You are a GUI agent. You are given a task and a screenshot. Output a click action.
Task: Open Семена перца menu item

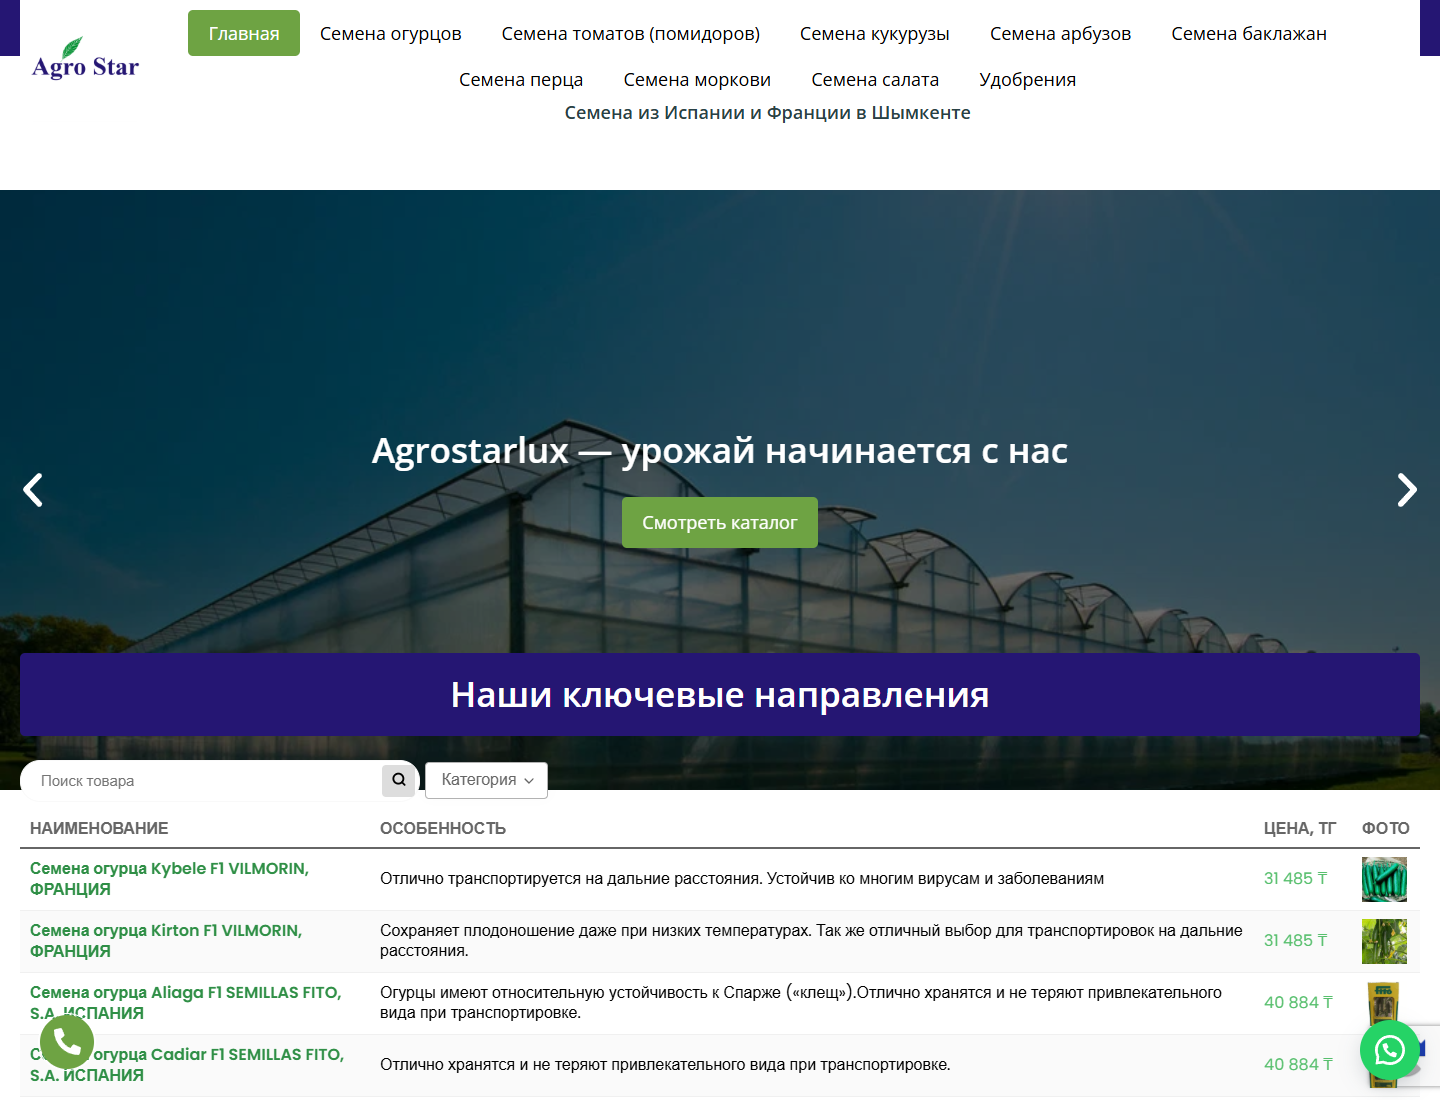tap(521, 79)
